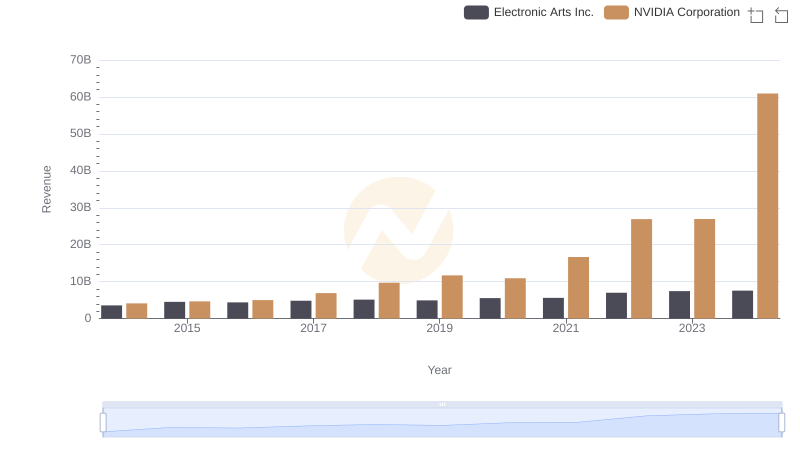Click the data zoom preview area
This screenshot has height=461, width=800.
[442, 423]
